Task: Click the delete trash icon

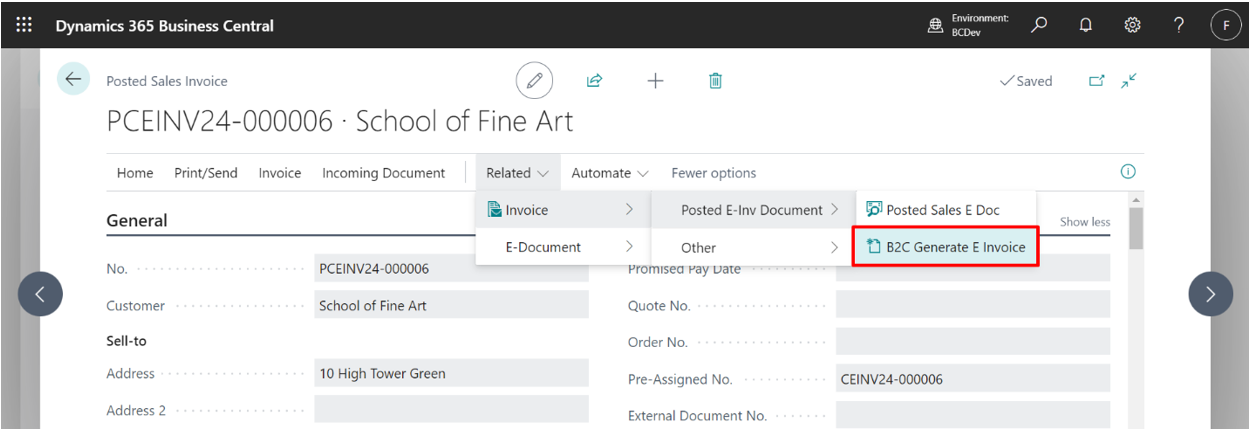Action: pyautogui.click(x=715, y=81)
